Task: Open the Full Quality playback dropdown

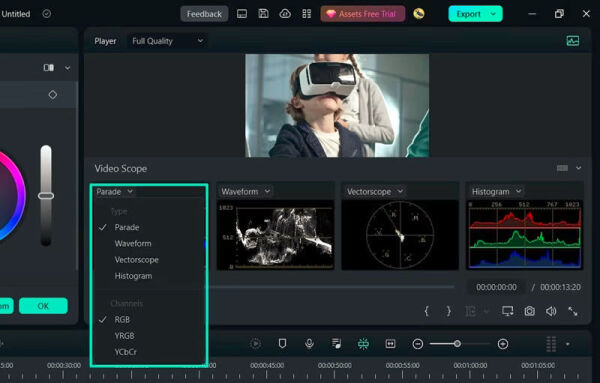Action: click(167, 41)
